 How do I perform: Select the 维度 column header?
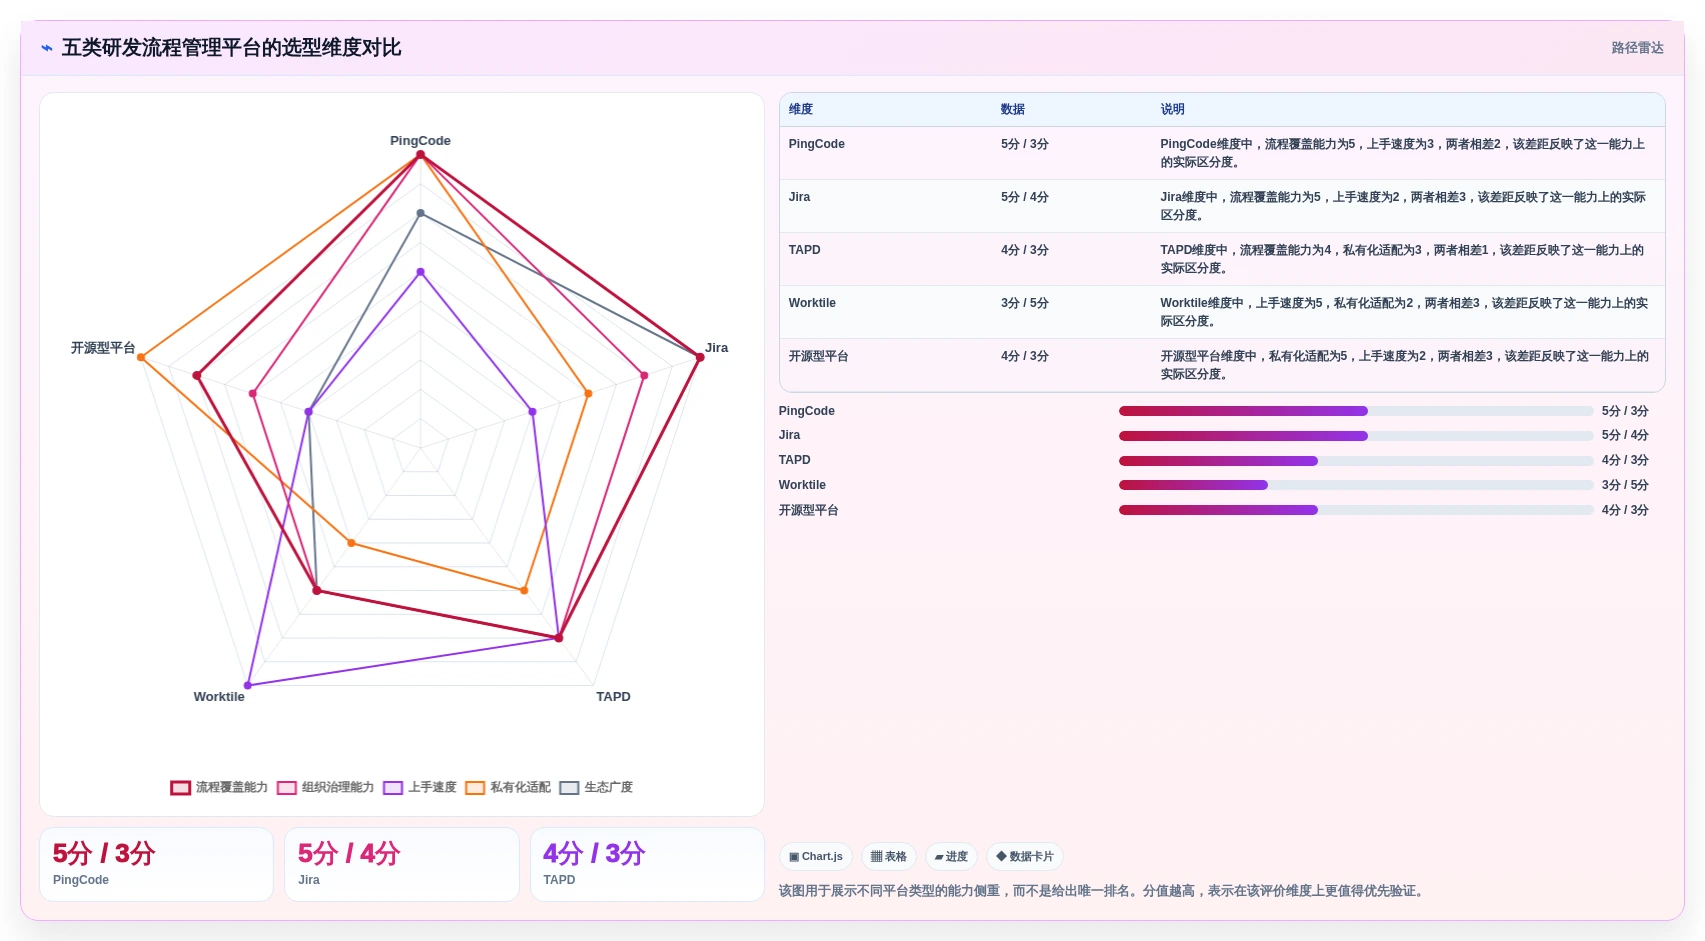click(x=801, y=110)
